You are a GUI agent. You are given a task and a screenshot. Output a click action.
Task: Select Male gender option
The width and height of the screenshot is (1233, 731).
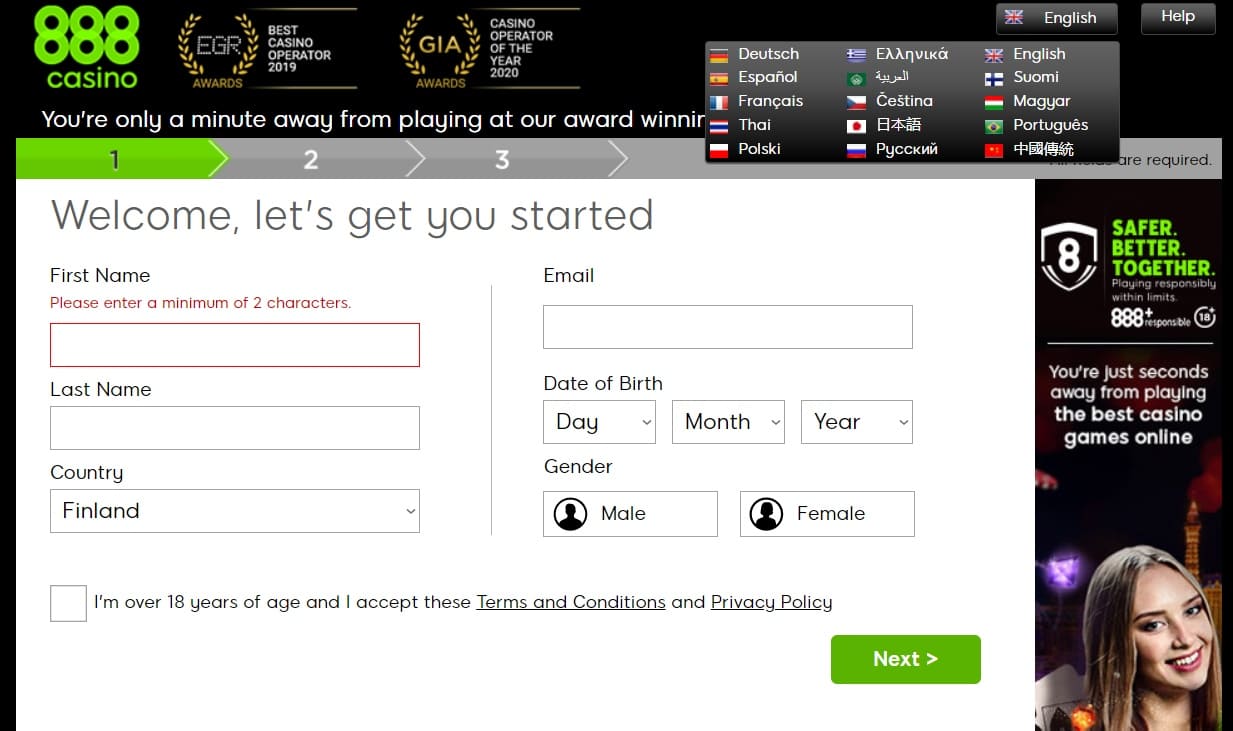click(630, 514)
